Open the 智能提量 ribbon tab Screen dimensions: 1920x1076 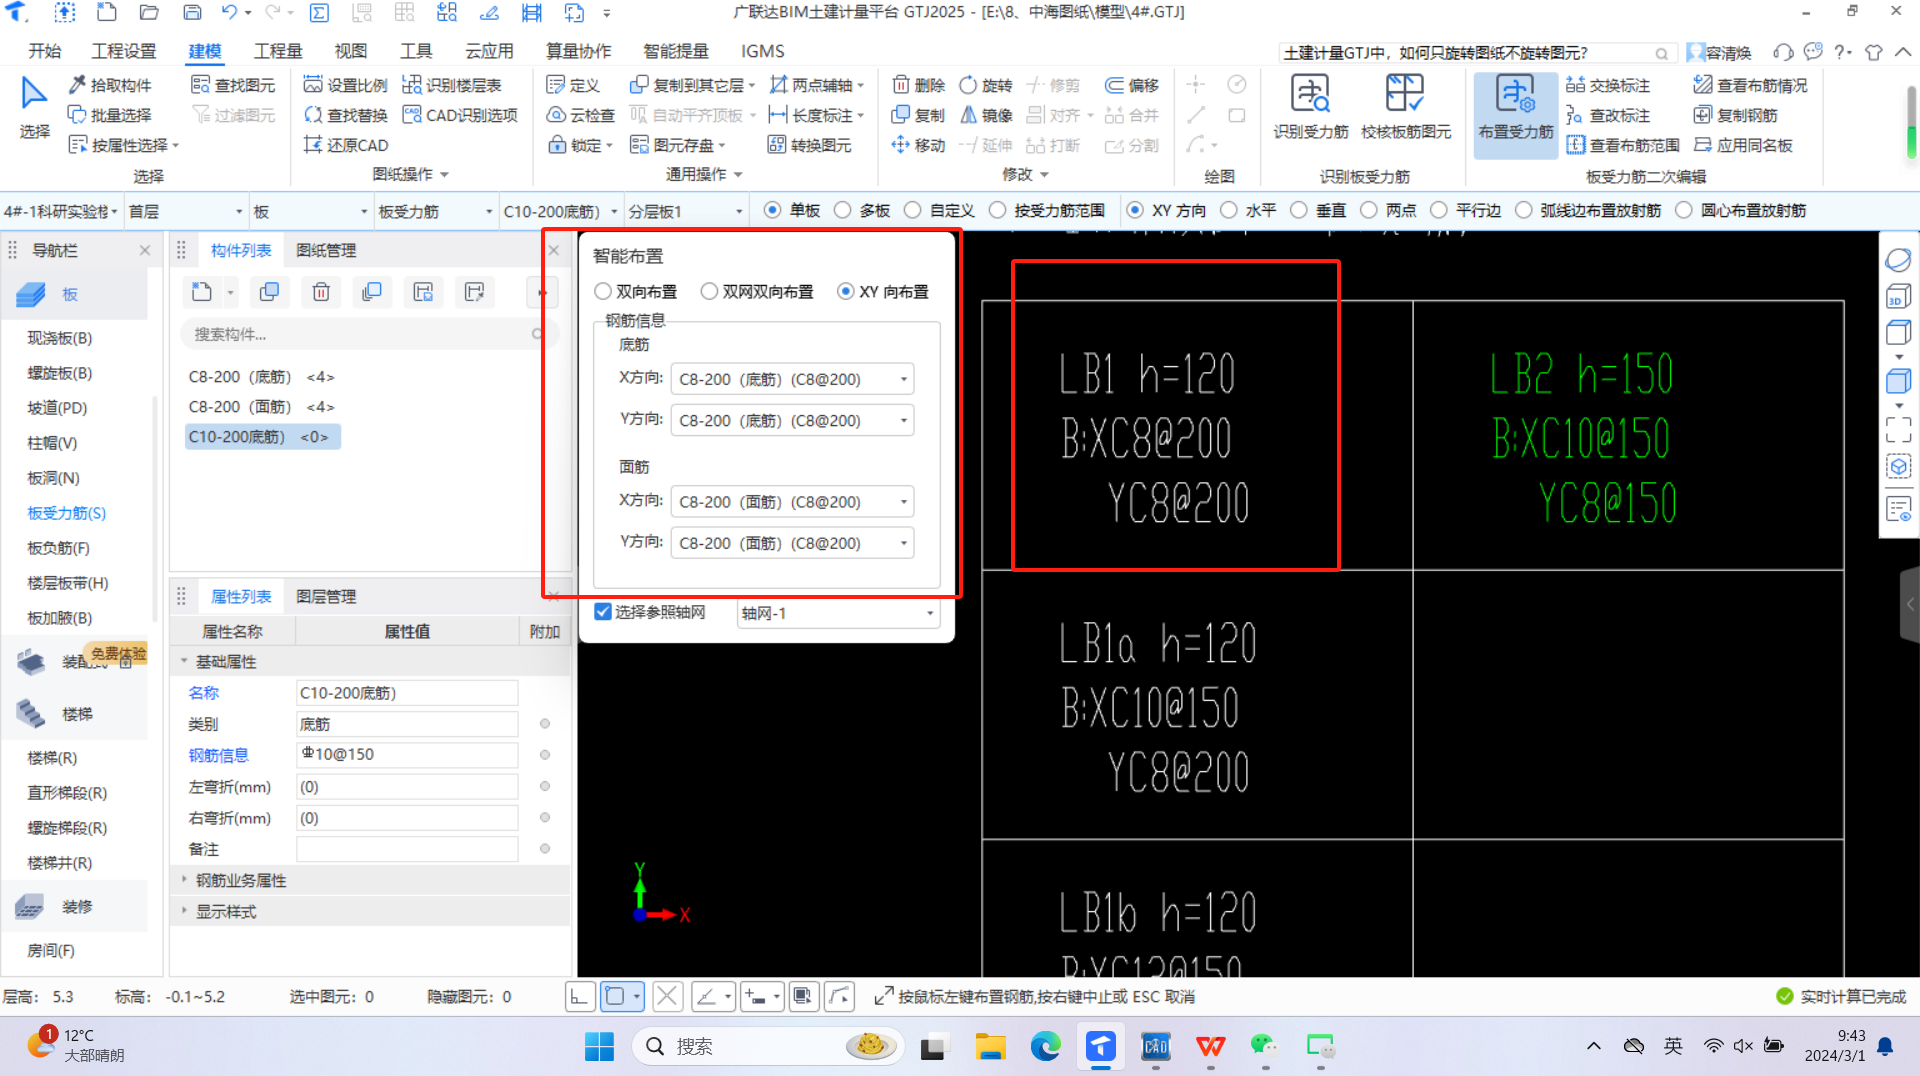(x=676, y=51)
